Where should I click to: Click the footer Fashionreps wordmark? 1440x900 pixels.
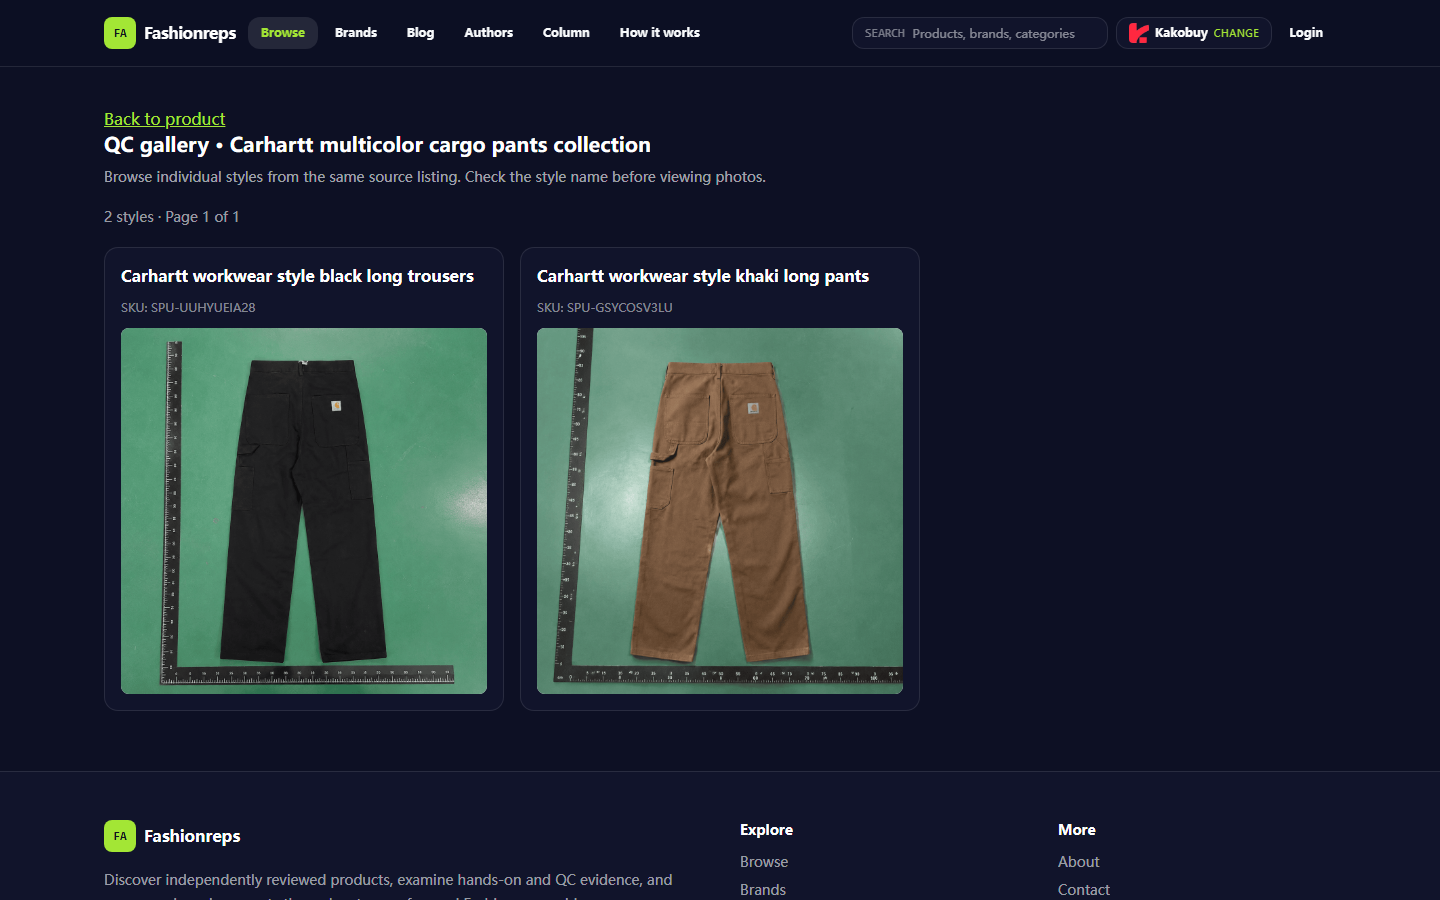[192, 836]
